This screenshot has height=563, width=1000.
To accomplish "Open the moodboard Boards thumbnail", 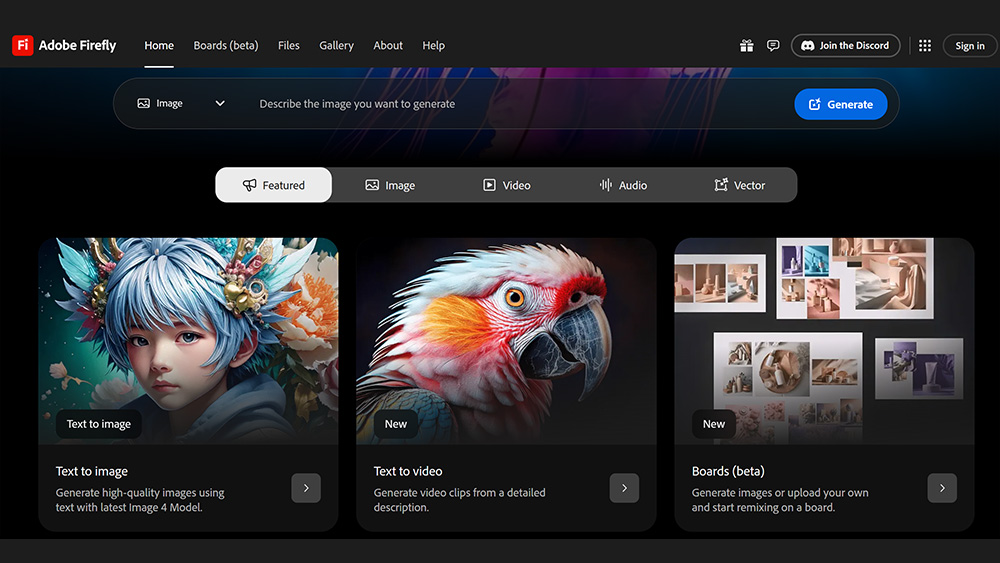I will pyautogui.click(x=824, y=341).
